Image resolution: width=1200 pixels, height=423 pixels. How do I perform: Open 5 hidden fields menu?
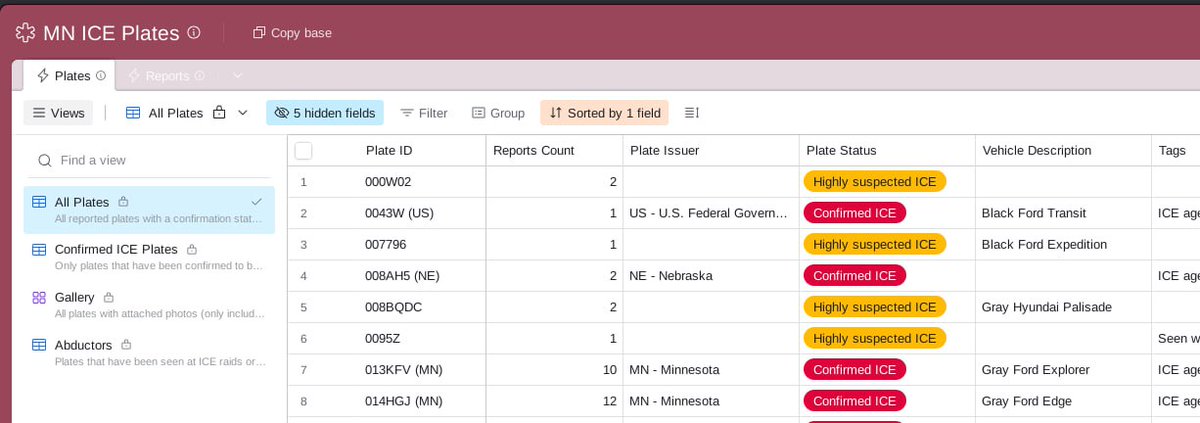coord(325,113)
